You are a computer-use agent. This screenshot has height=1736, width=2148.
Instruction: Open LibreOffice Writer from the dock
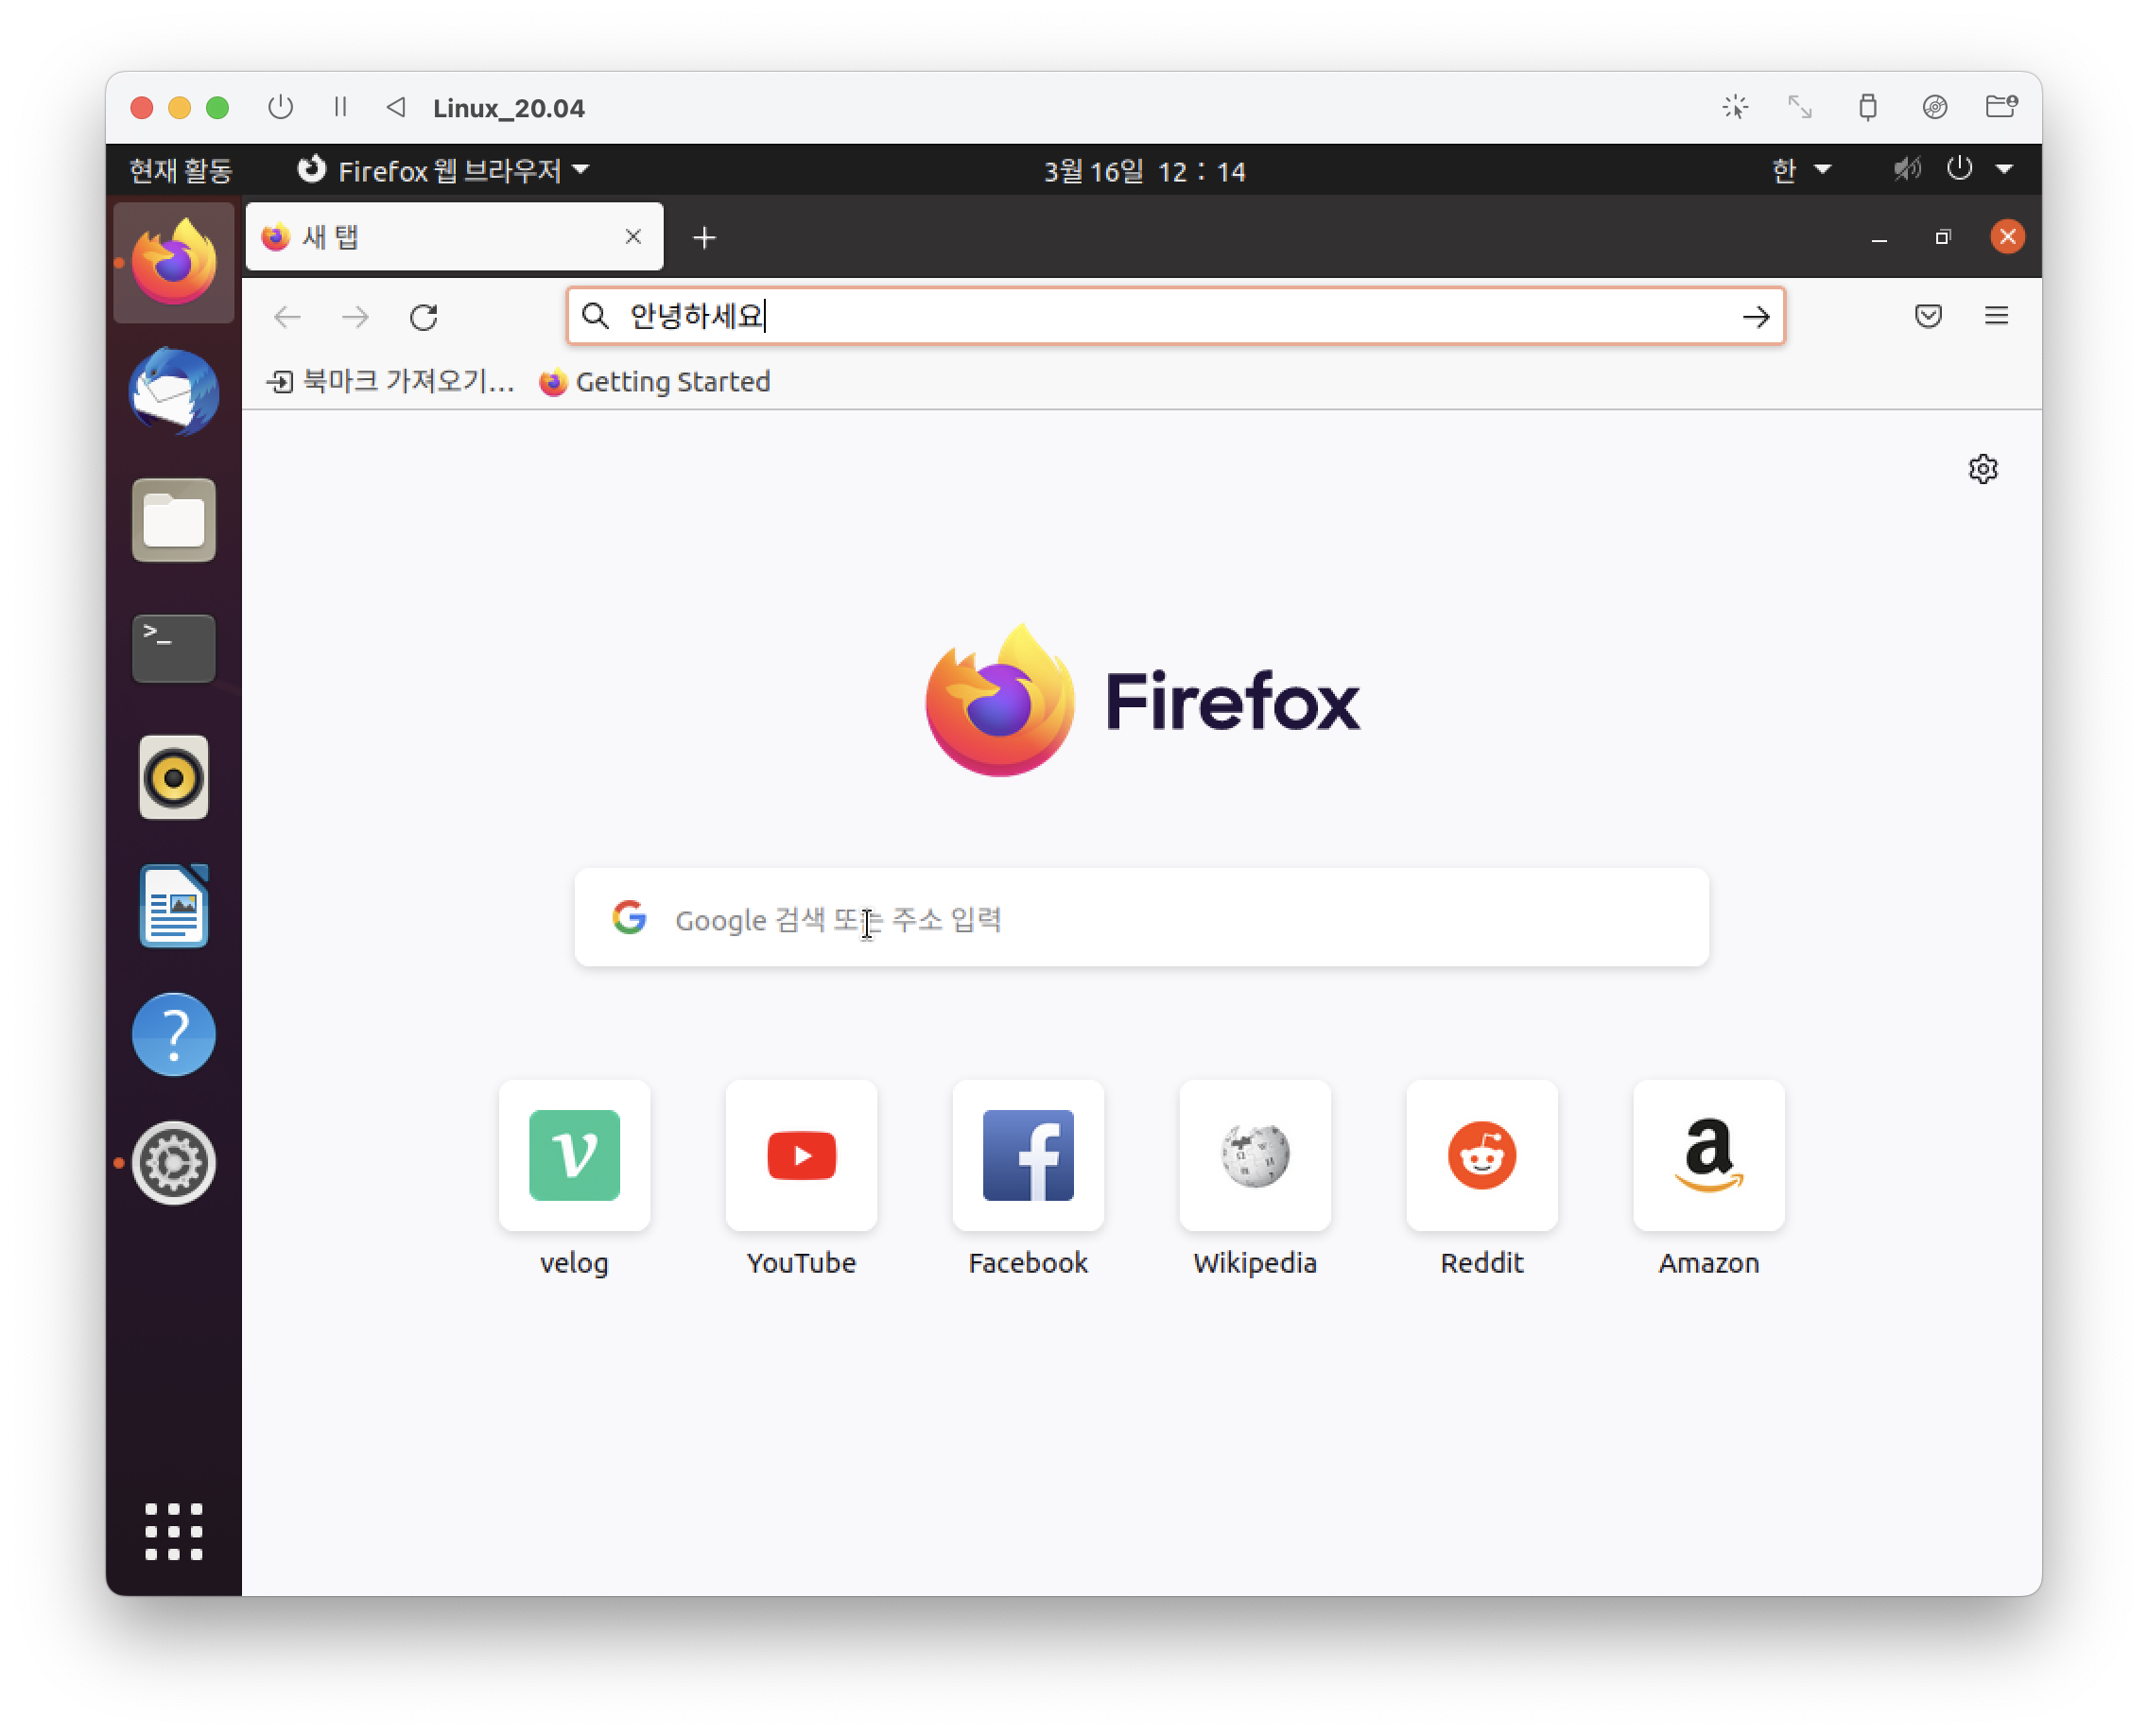[x=173, y=905]
